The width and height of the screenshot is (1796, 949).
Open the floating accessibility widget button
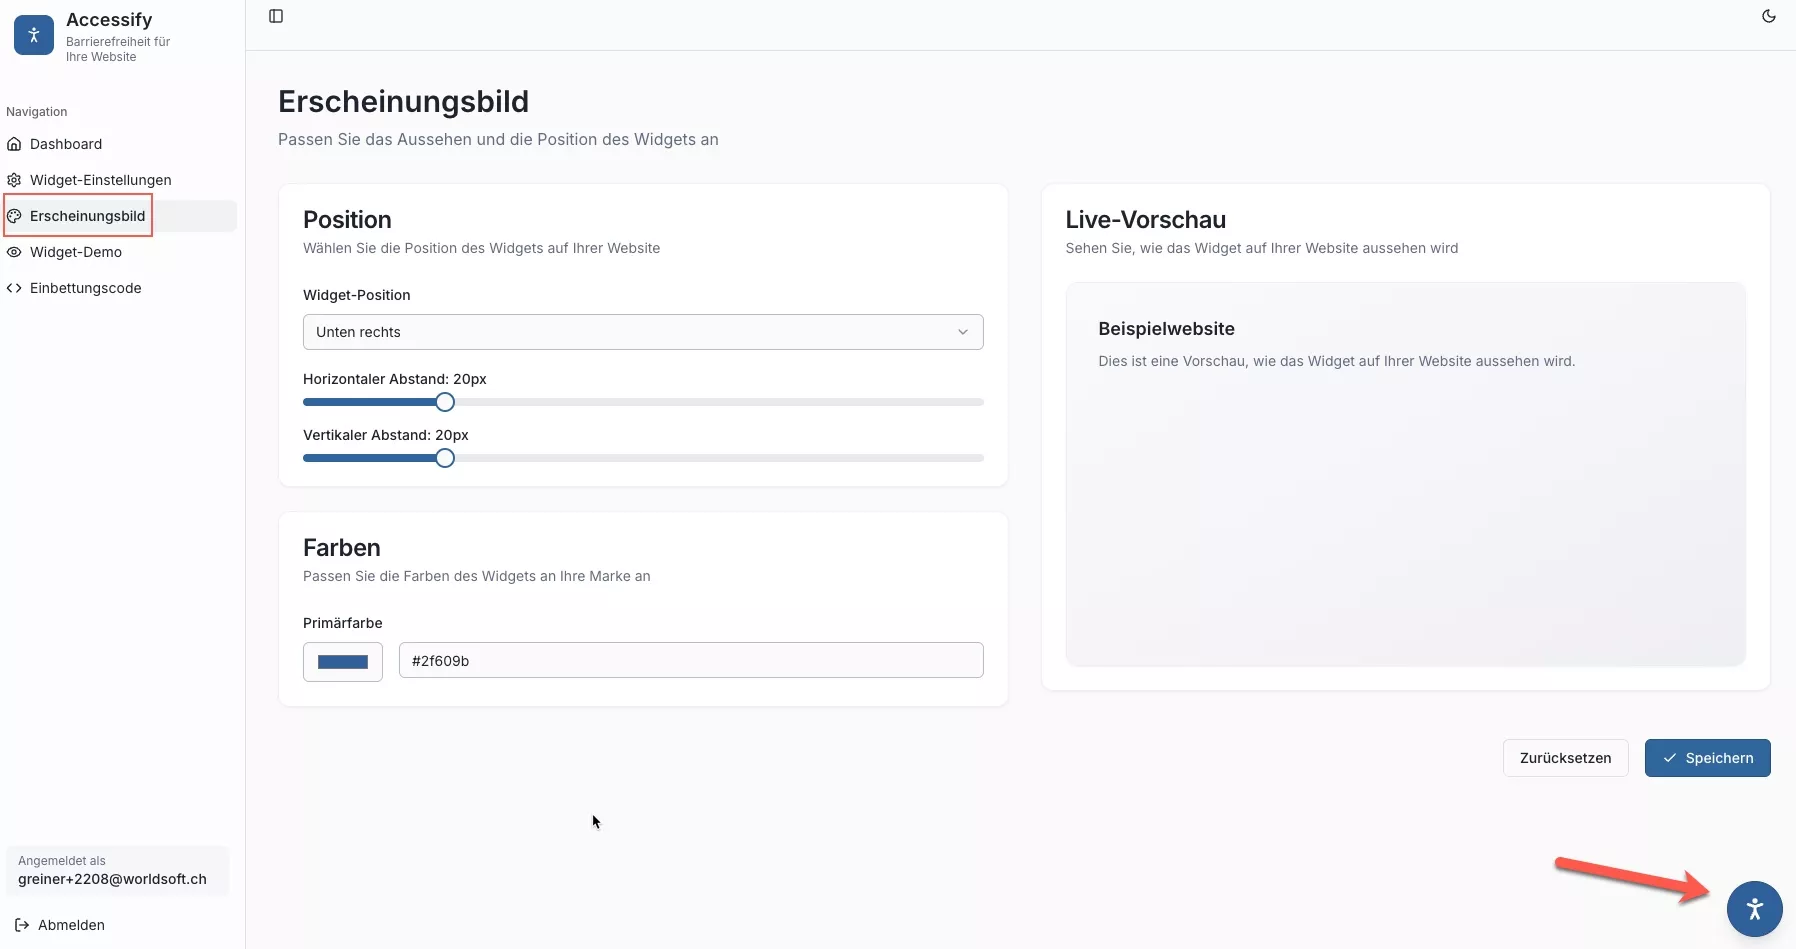(x=1754, y=908)
